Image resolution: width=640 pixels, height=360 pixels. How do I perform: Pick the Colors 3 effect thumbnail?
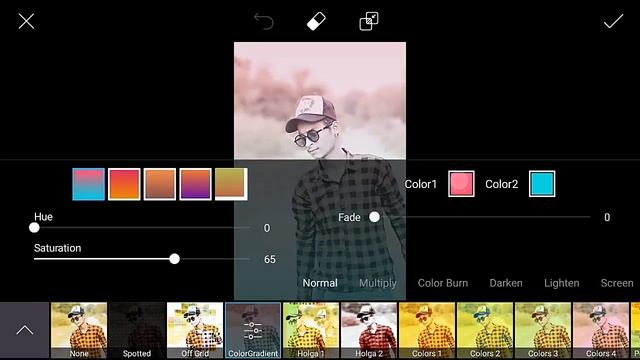542,330
